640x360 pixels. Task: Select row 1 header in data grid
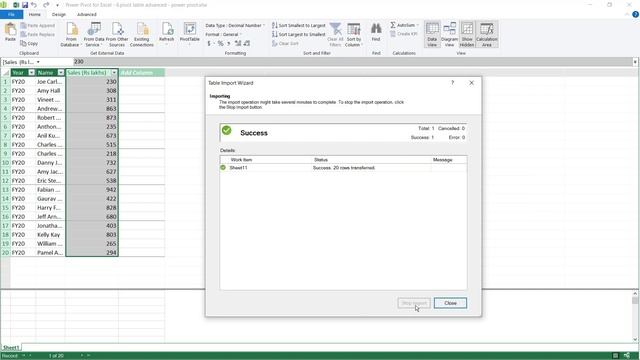[5, 82]
